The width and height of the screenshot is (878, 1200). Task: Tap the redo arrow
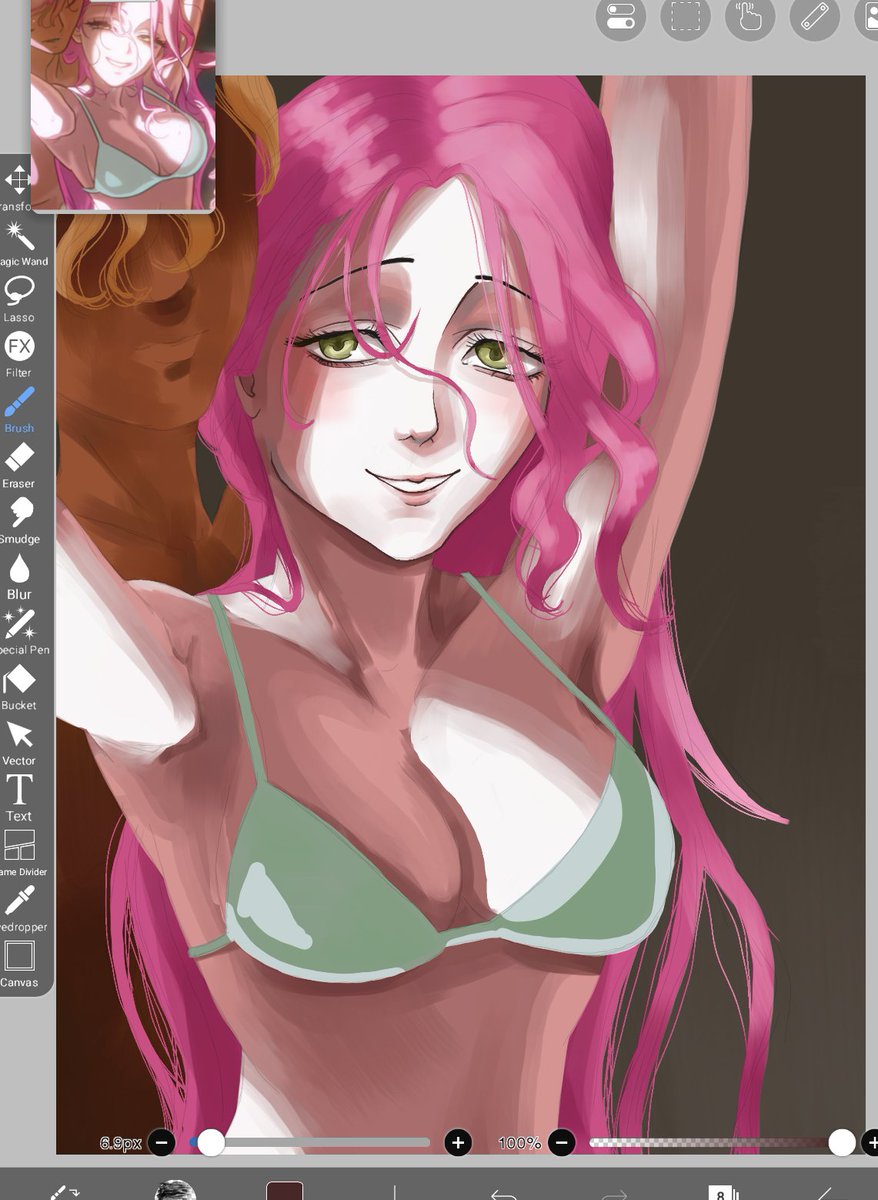point(613,1192)
